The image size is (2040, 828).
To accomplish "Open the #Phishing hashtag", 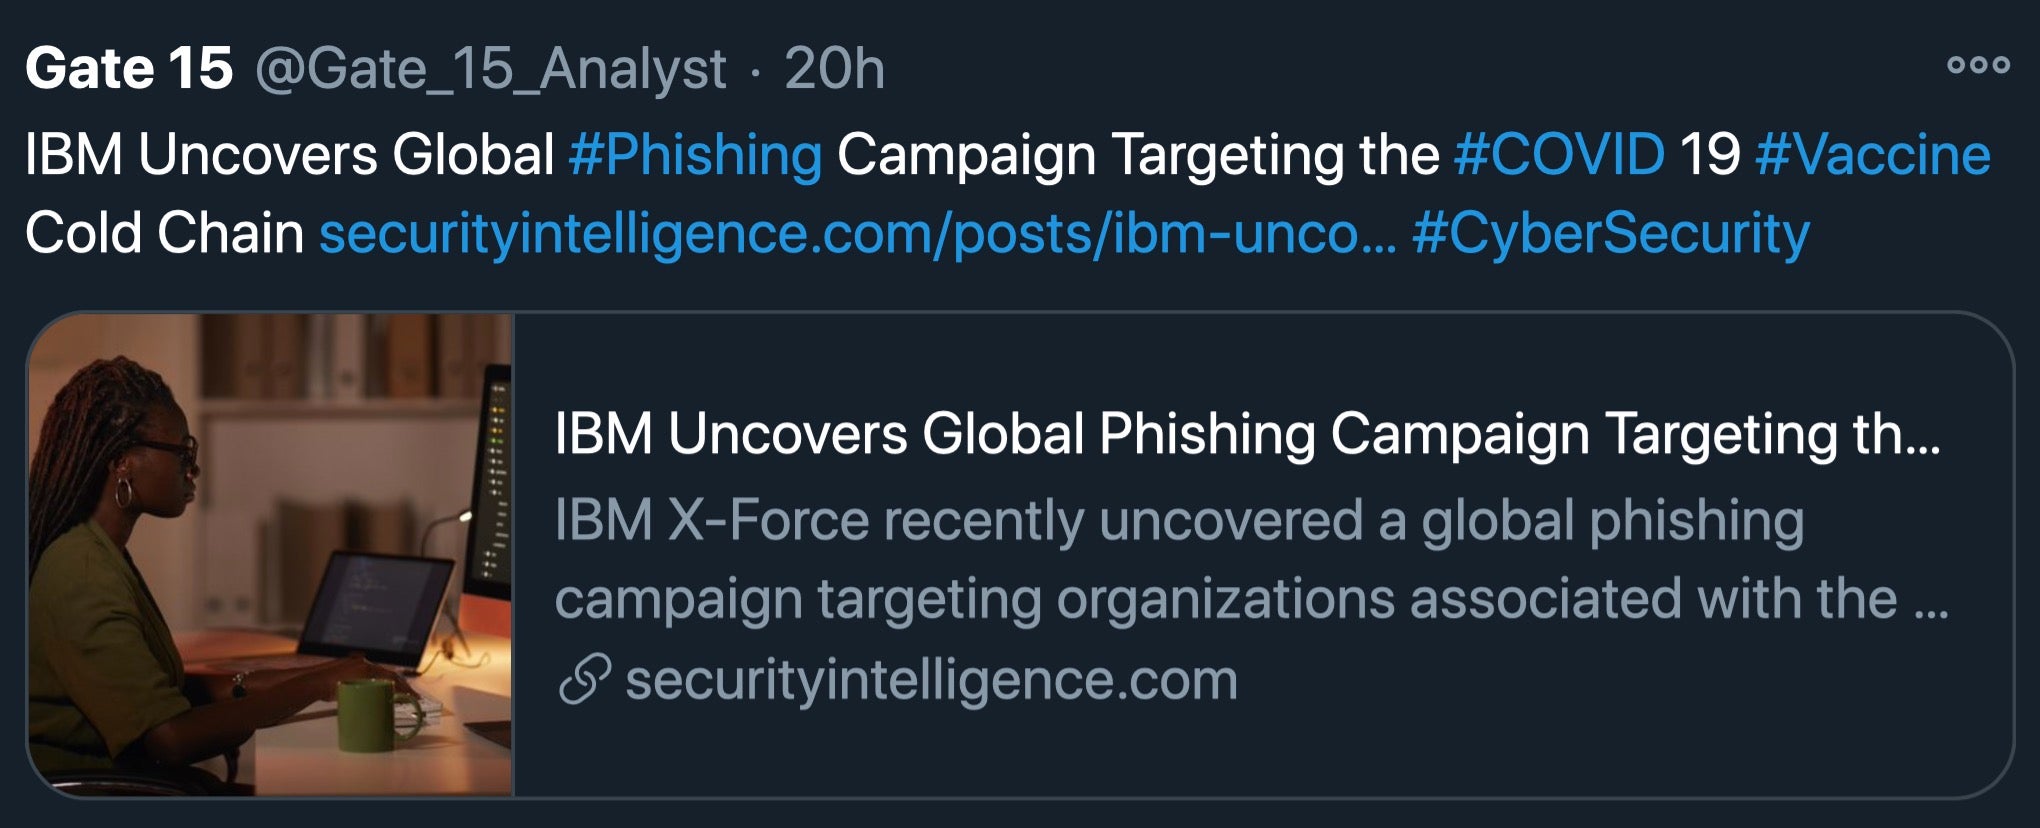I will coord(695,156).
